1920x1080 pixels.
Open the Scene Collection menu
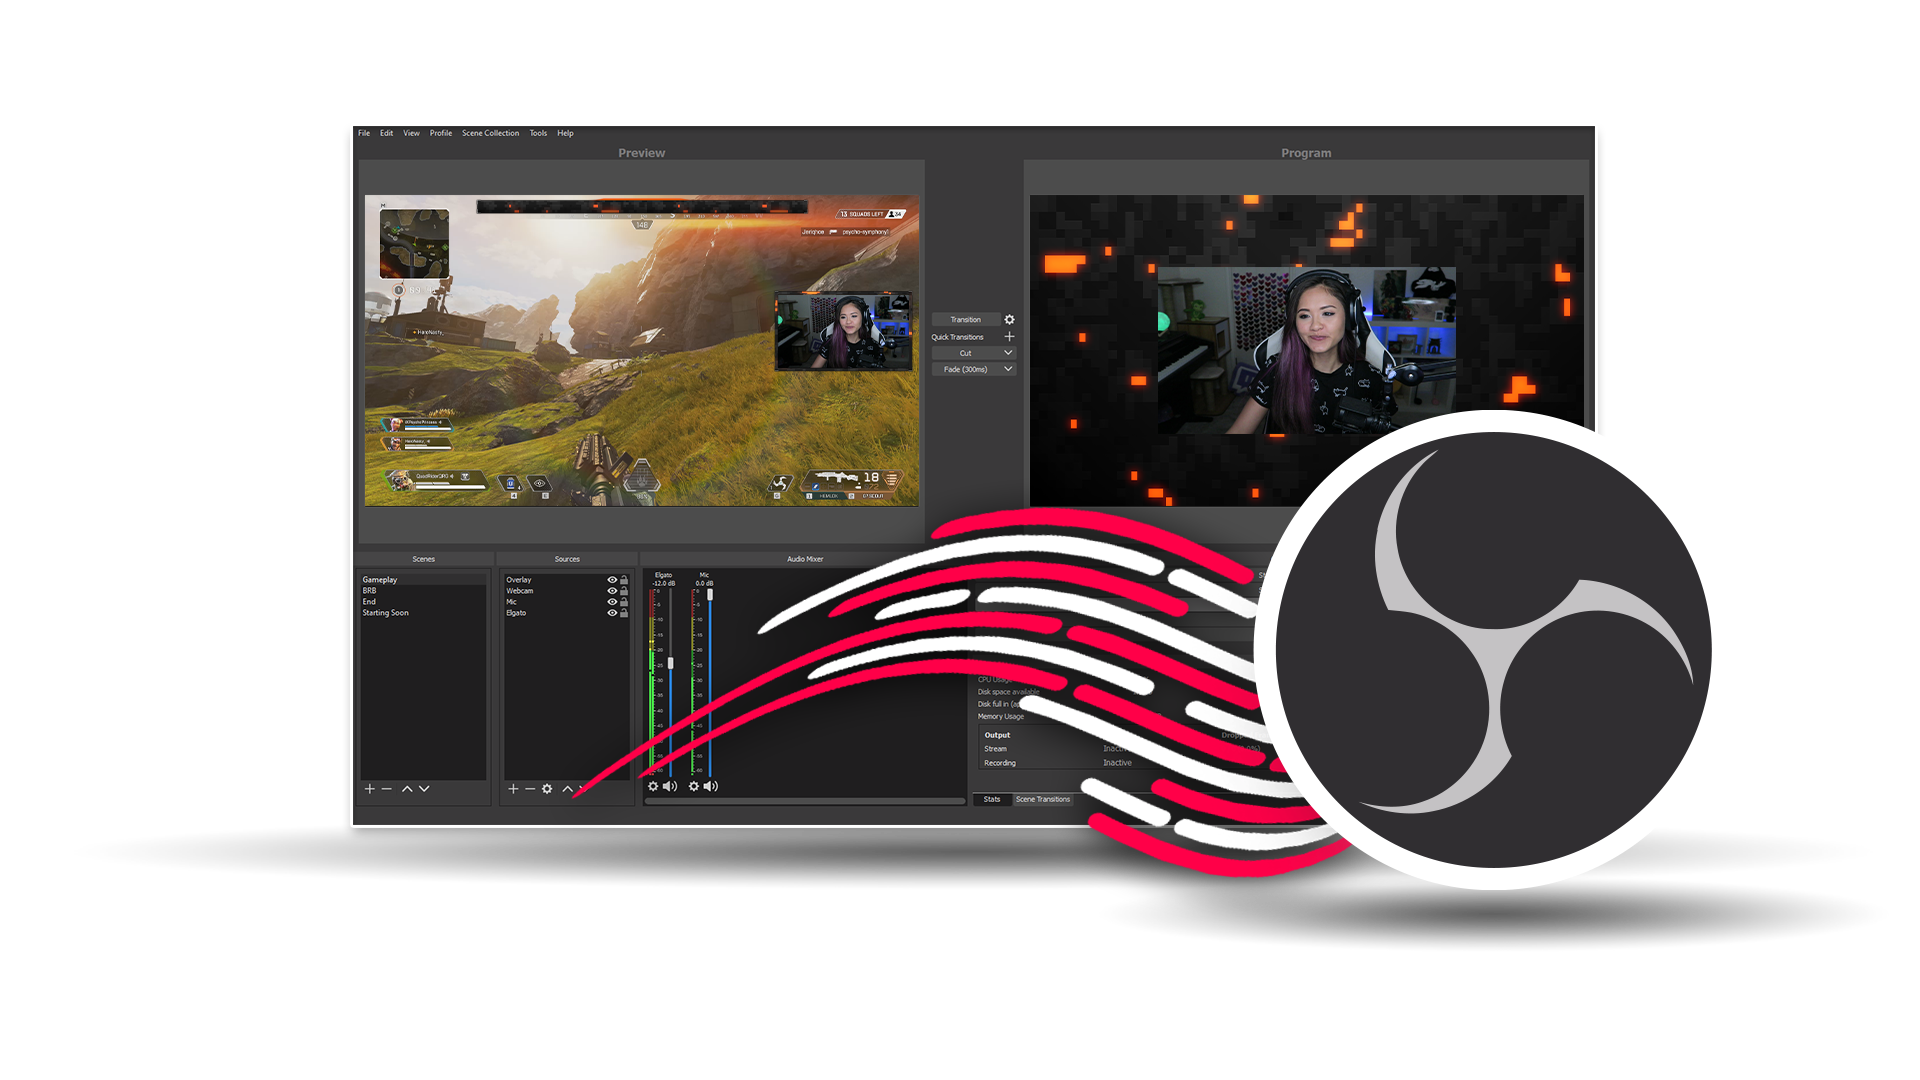[490, 133]
